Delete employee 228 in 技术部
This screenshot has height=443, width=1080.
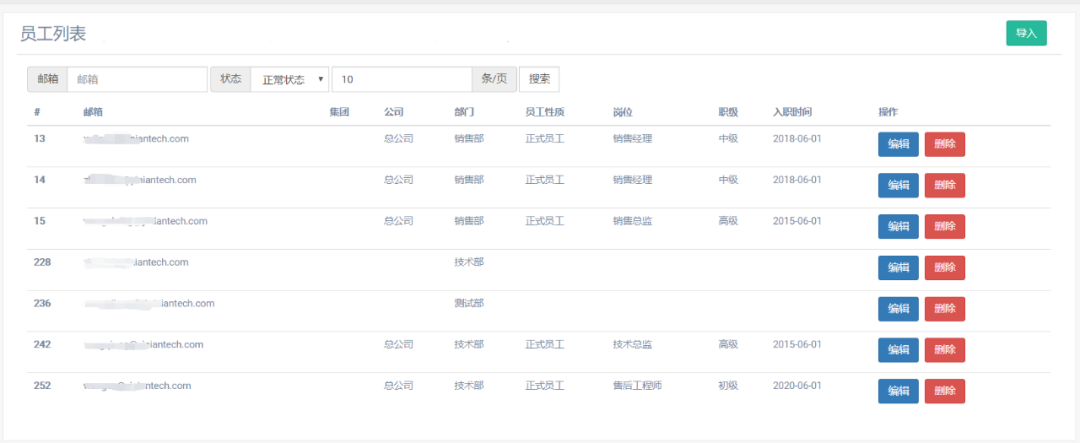(x=944, y=267)
